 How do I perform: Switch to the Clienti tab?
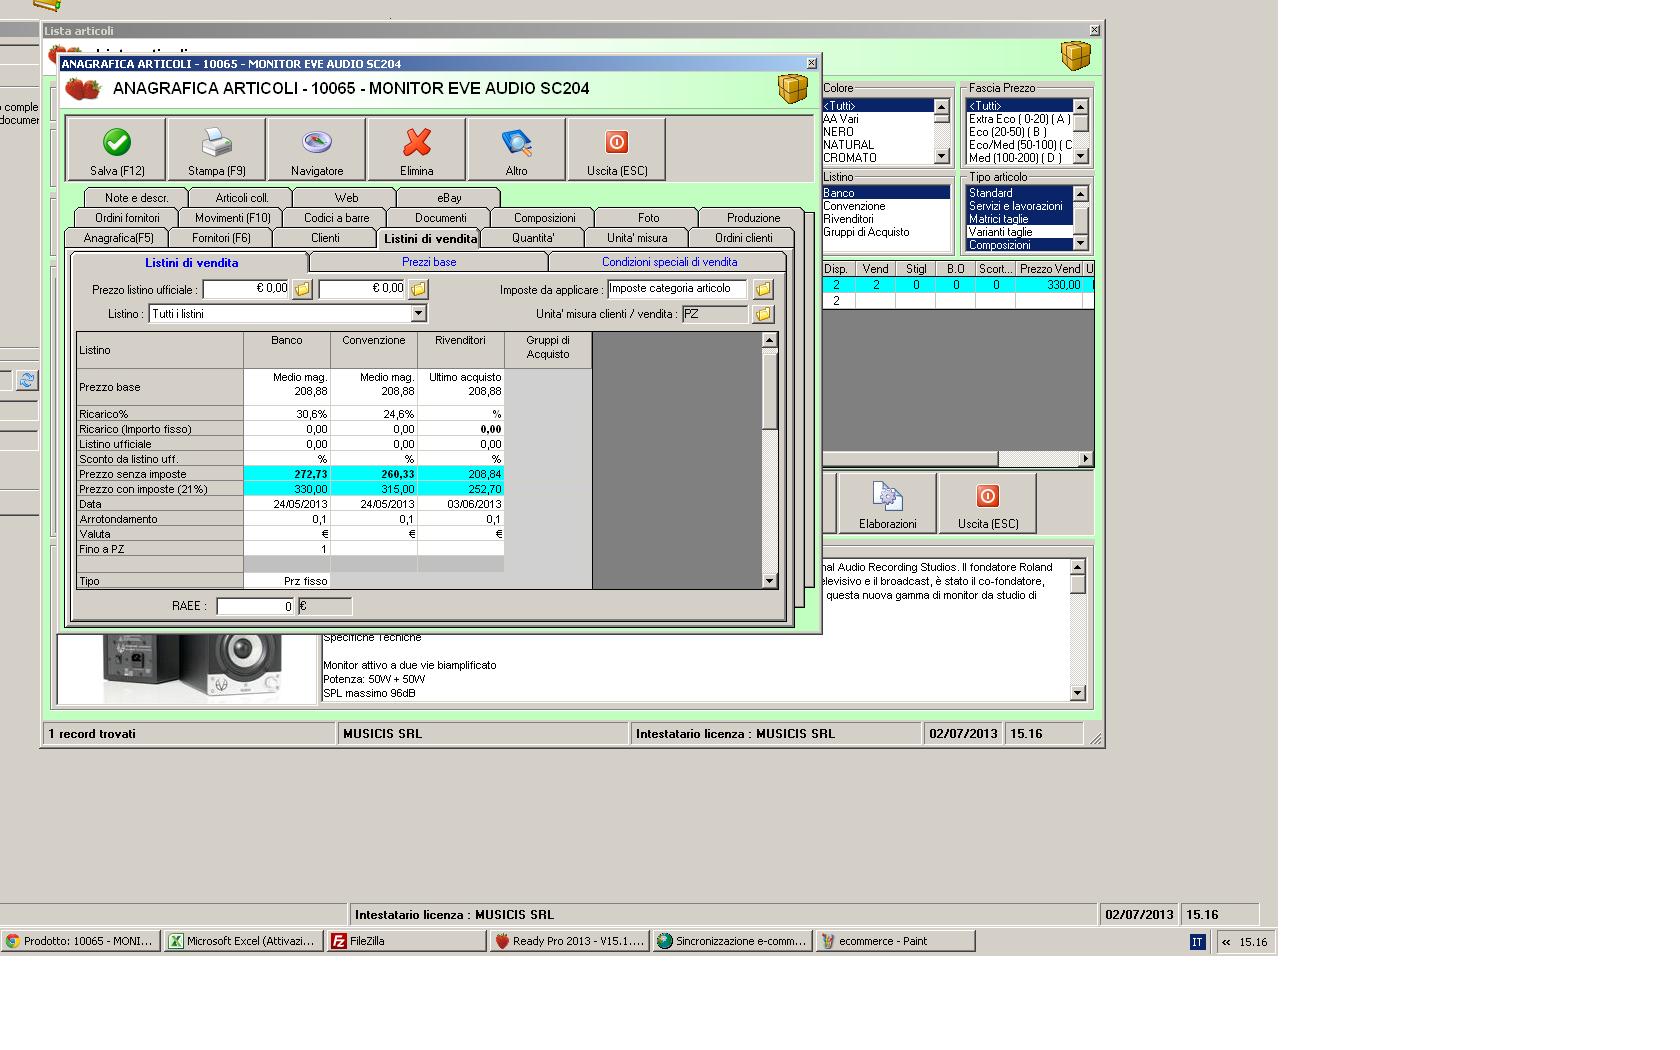[x=325, y=238]
